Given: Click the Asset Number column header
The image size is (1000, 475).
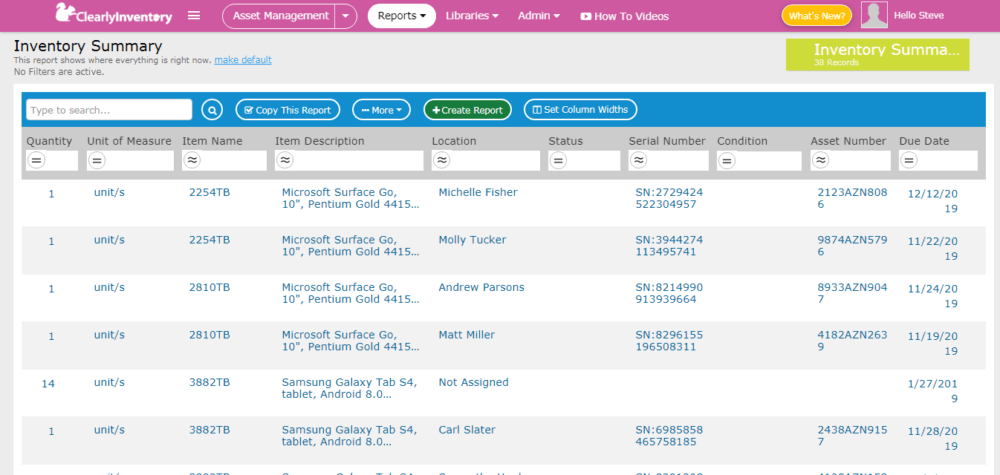Looking at the screenshot, I should click(x=848, y=141).
